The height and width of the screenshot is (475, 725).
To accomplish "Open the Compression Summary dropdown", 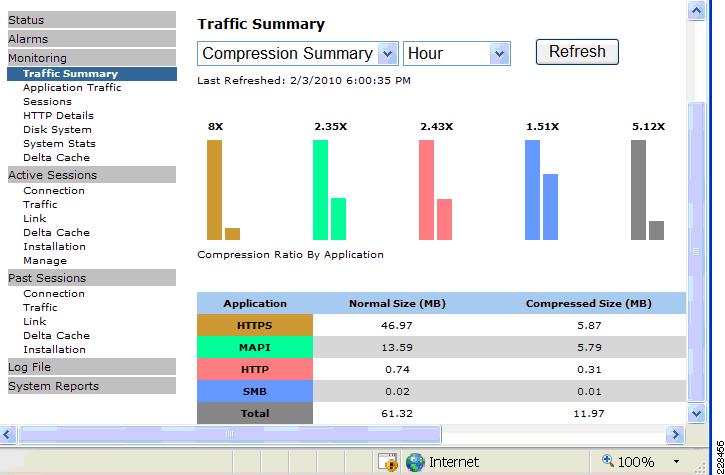I will click(387, 54).
